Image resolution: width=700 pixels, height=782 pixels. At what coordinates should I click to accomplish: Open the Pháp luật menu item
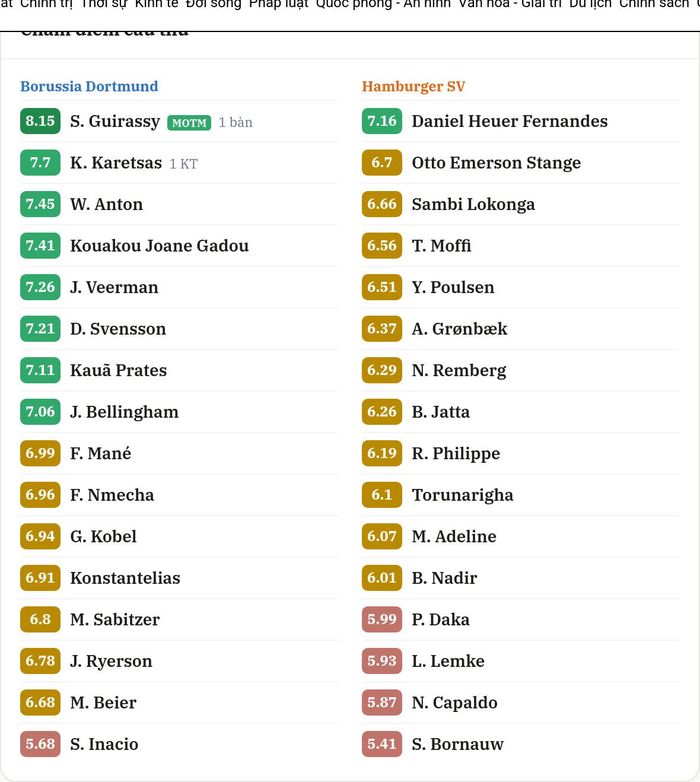(x=279, y=4)
